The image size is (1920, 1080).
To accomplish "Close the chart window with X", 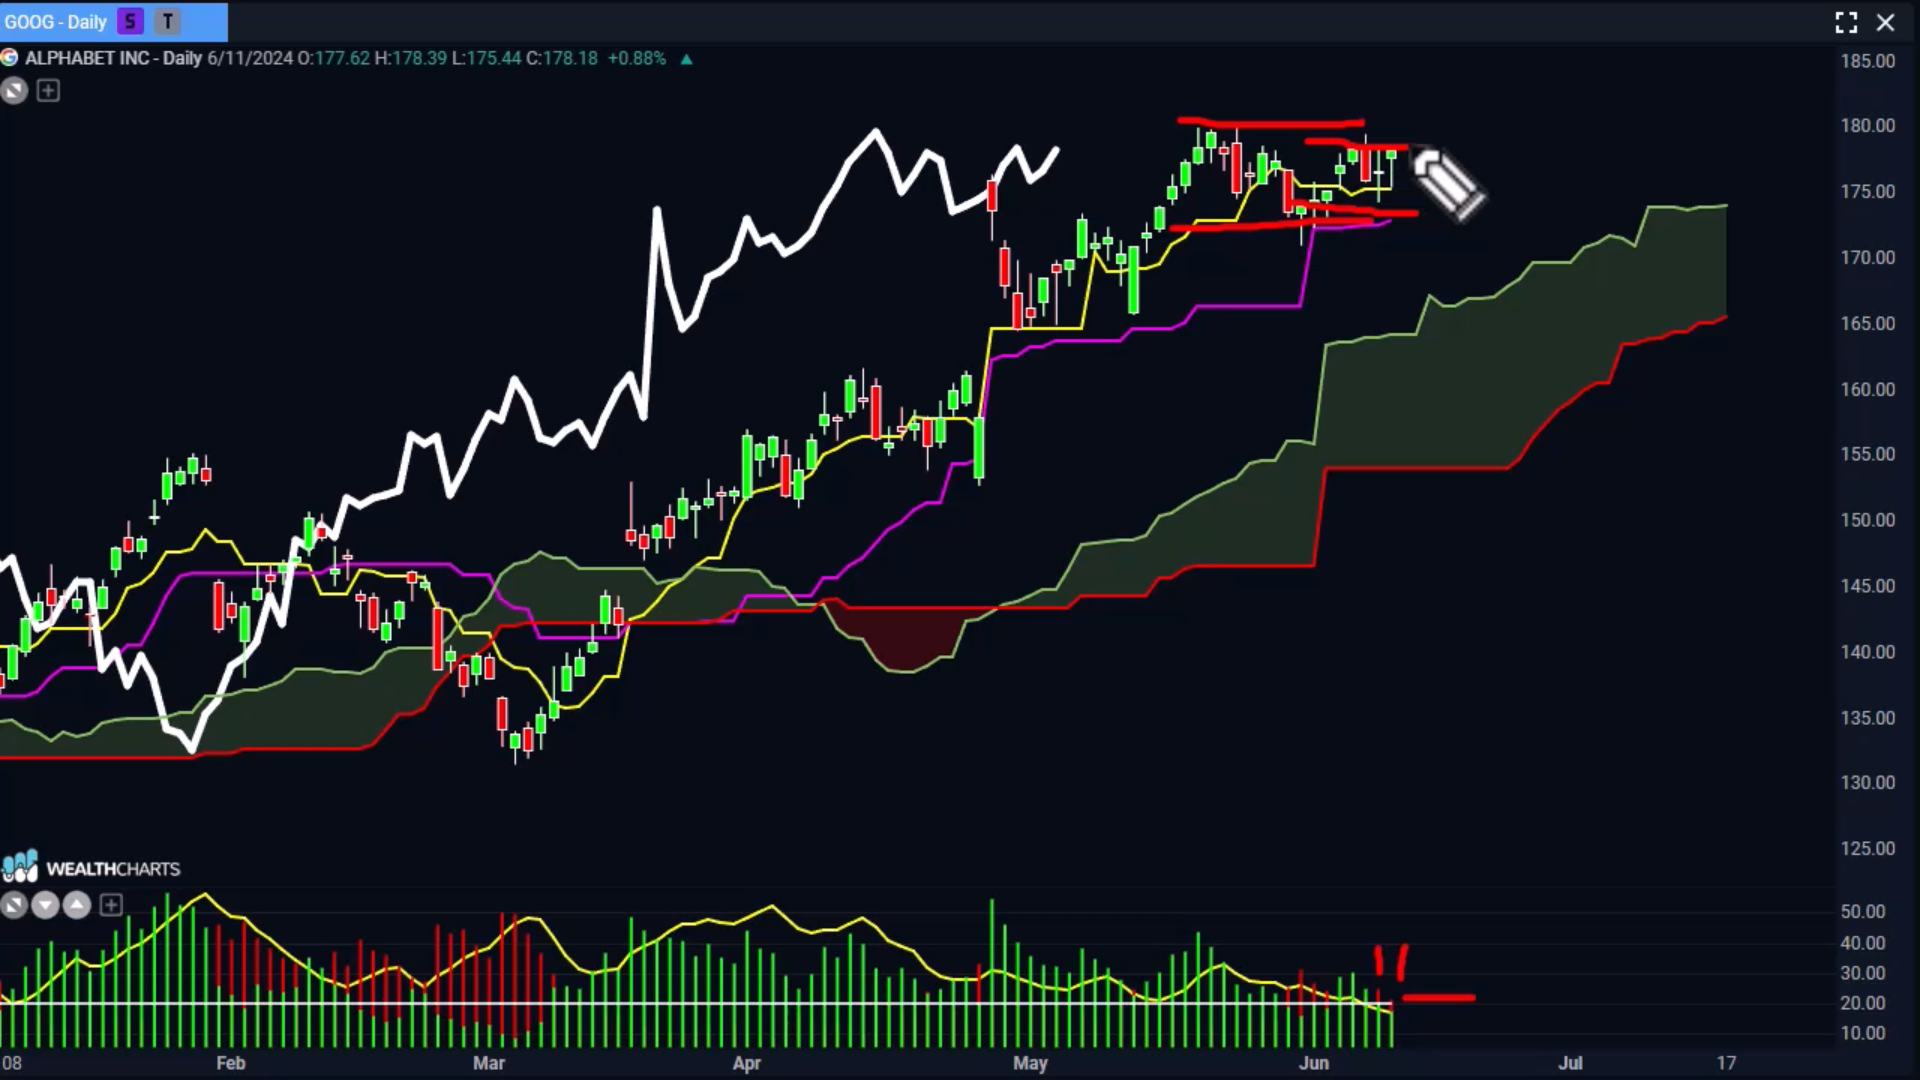I will 1885,22.
